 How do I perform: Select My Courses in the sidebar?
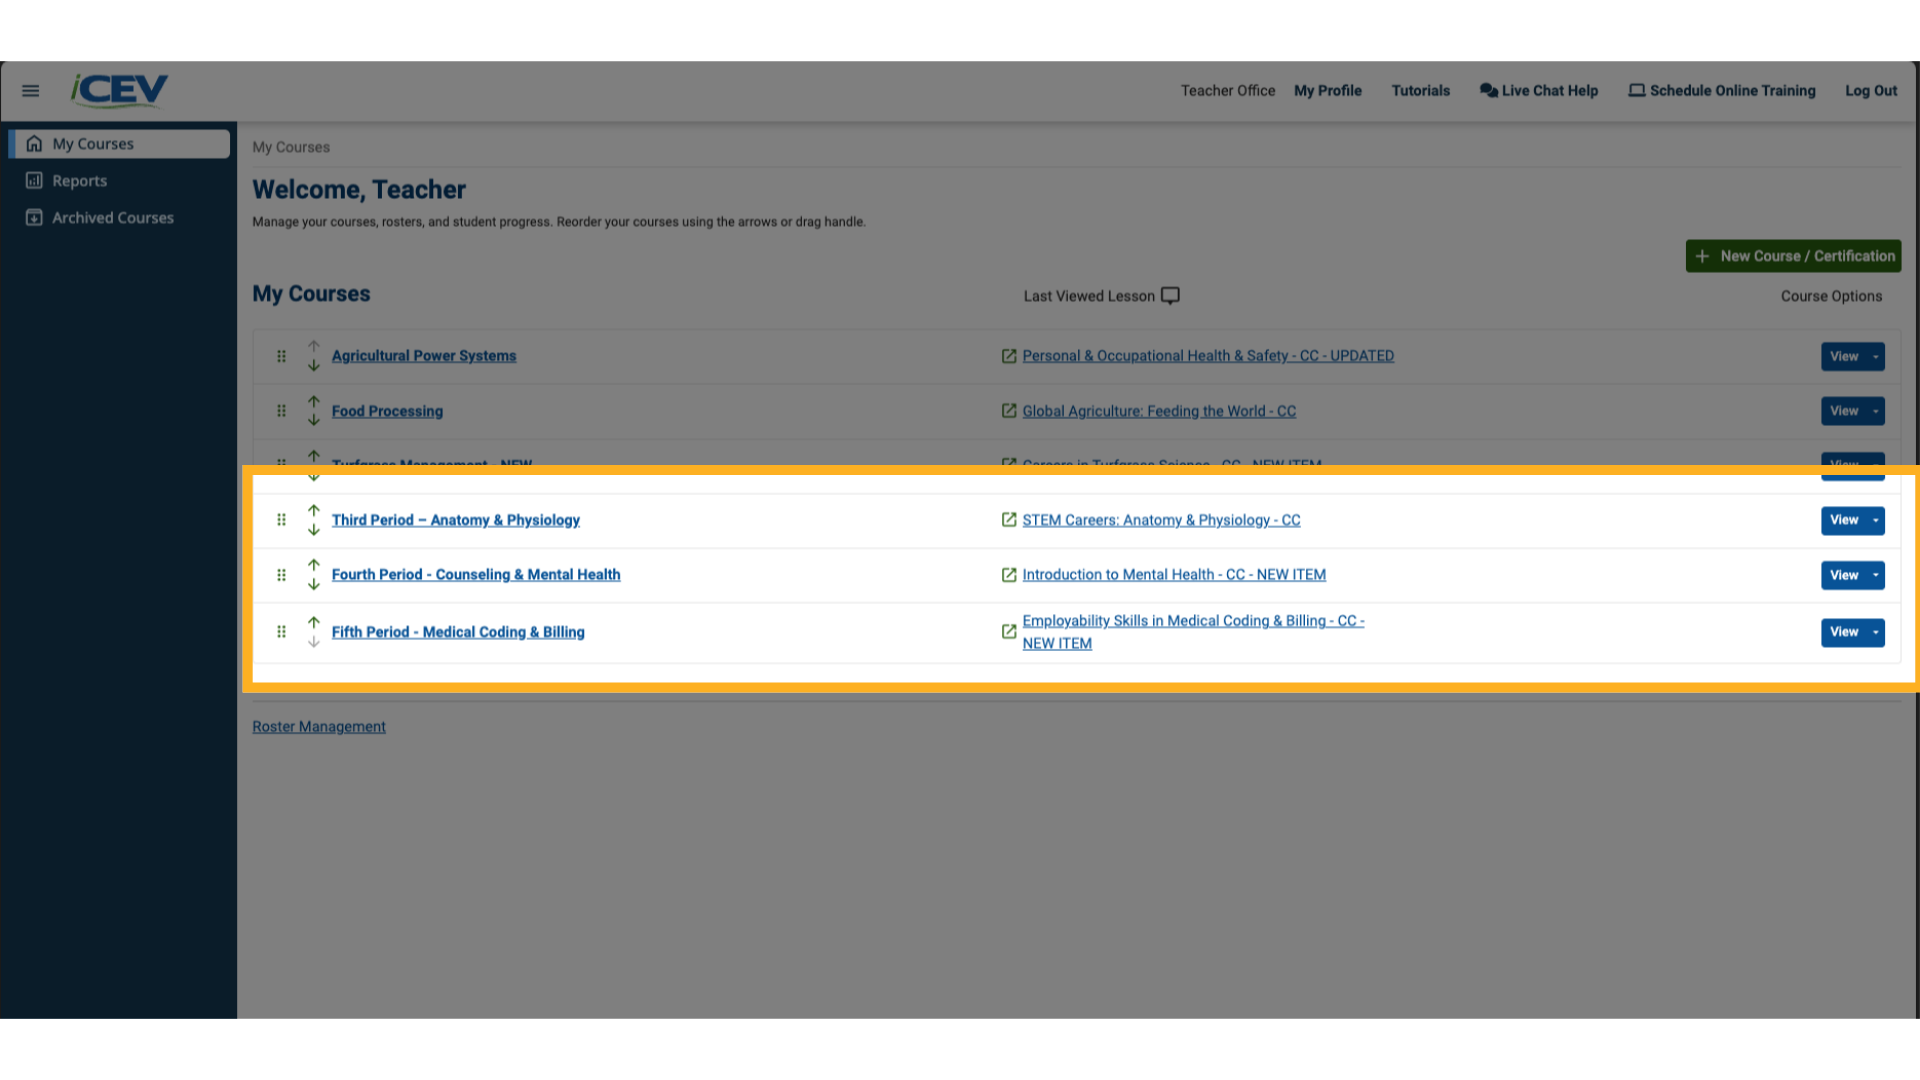pos(93,143)
